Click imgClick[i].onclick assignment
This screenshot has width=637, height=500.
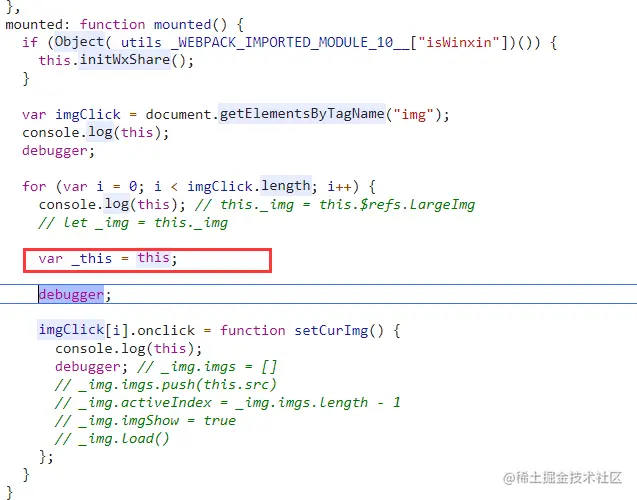[117, 330]
